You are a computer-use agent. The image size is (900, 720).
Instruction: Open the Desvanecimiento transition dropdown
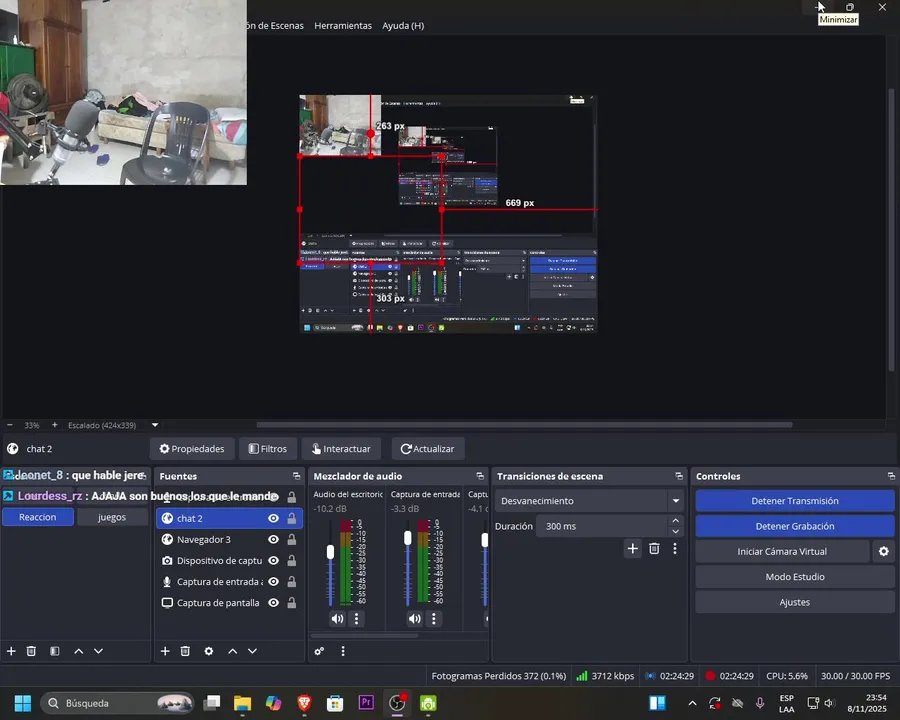click(x=589, y=501)
